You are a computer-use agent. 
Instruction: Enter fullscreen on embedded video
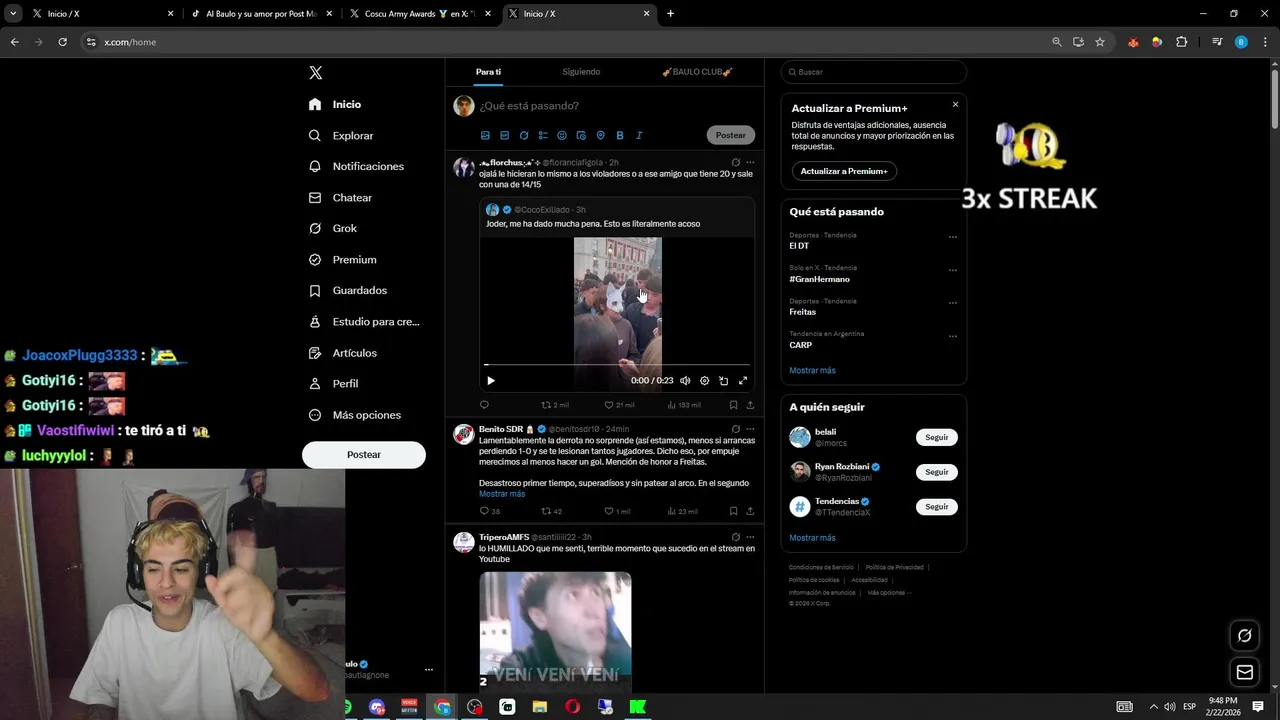pyautogui.click(x=743, y=380)
